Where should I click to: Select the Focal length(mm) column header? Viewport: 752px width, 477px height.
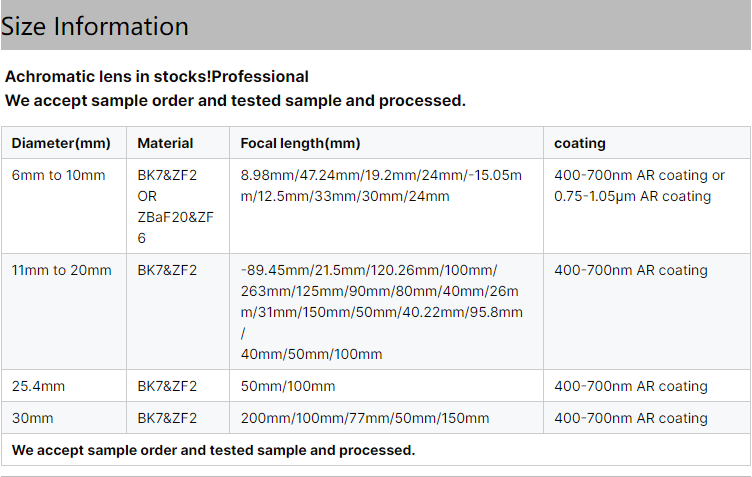click(300, 143)
